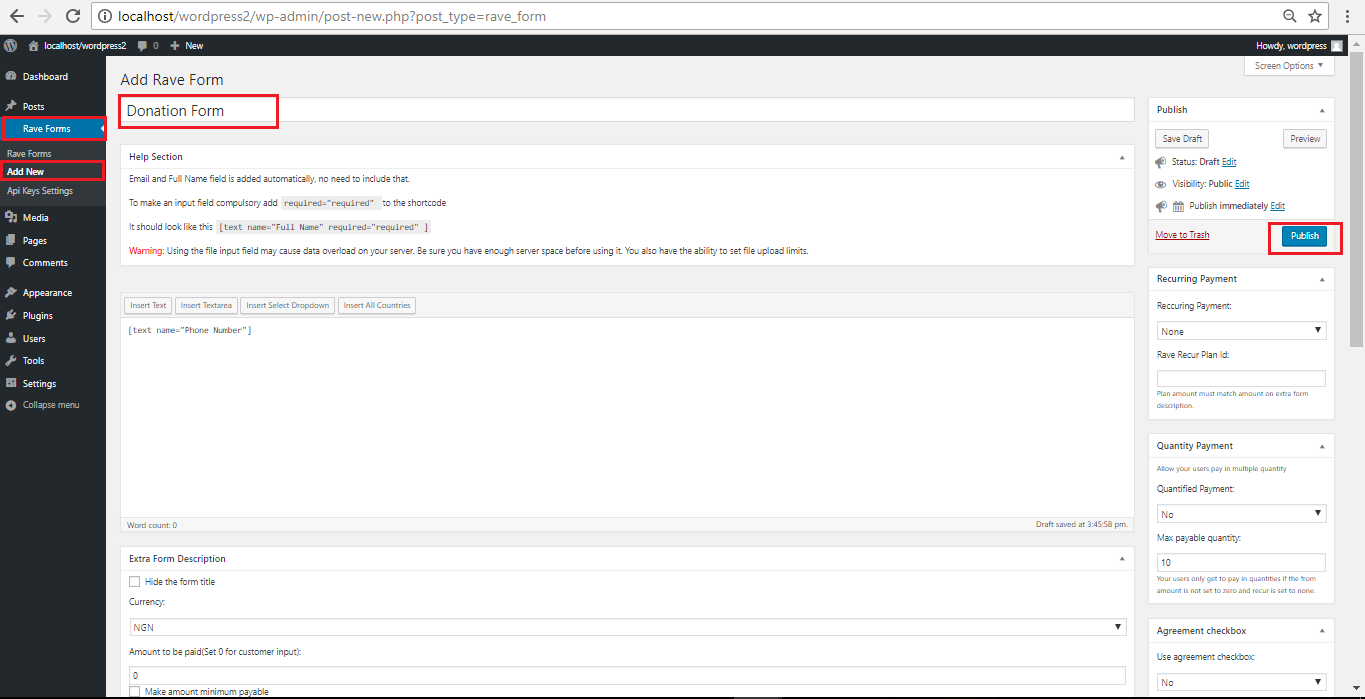Image resolution: width=1365 pixels, height=699 pixels.
Task: Edit the Draft status link
Action: click(x=1229, y=162)
